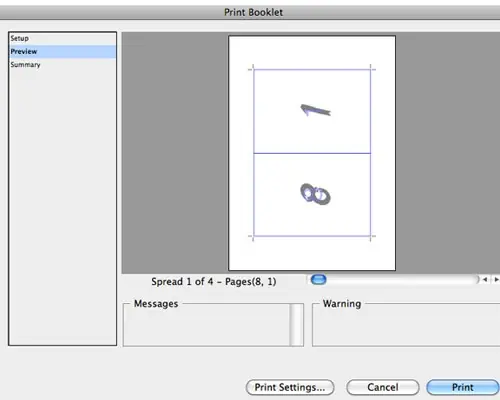The width and height of the screenshot is (500, 400).
Task: Click the spread slider thumb
Action: 318,279
